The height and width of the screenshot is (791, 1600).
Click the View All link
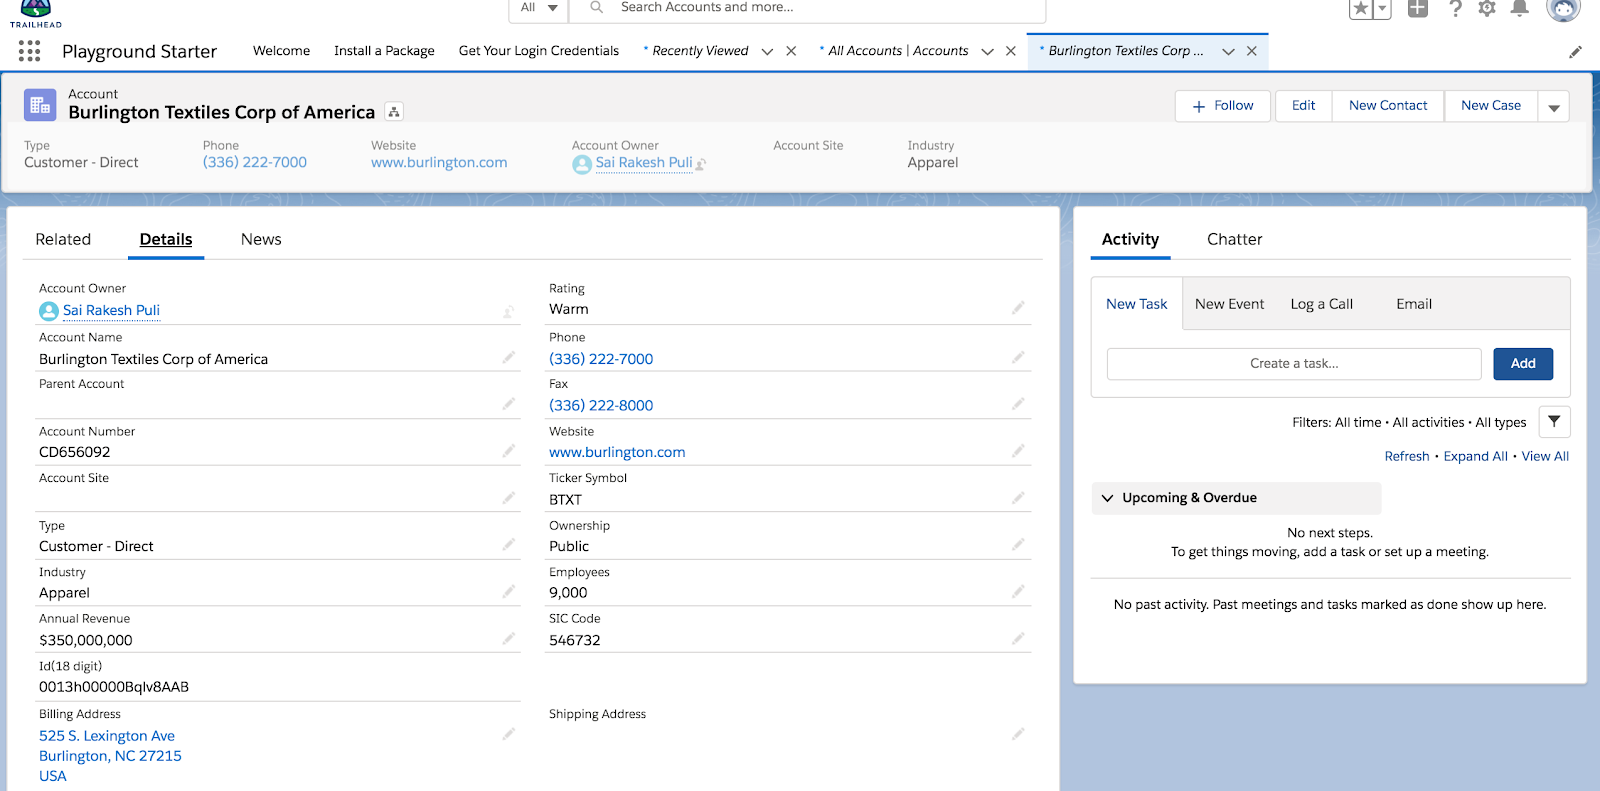click(1545, 456)
